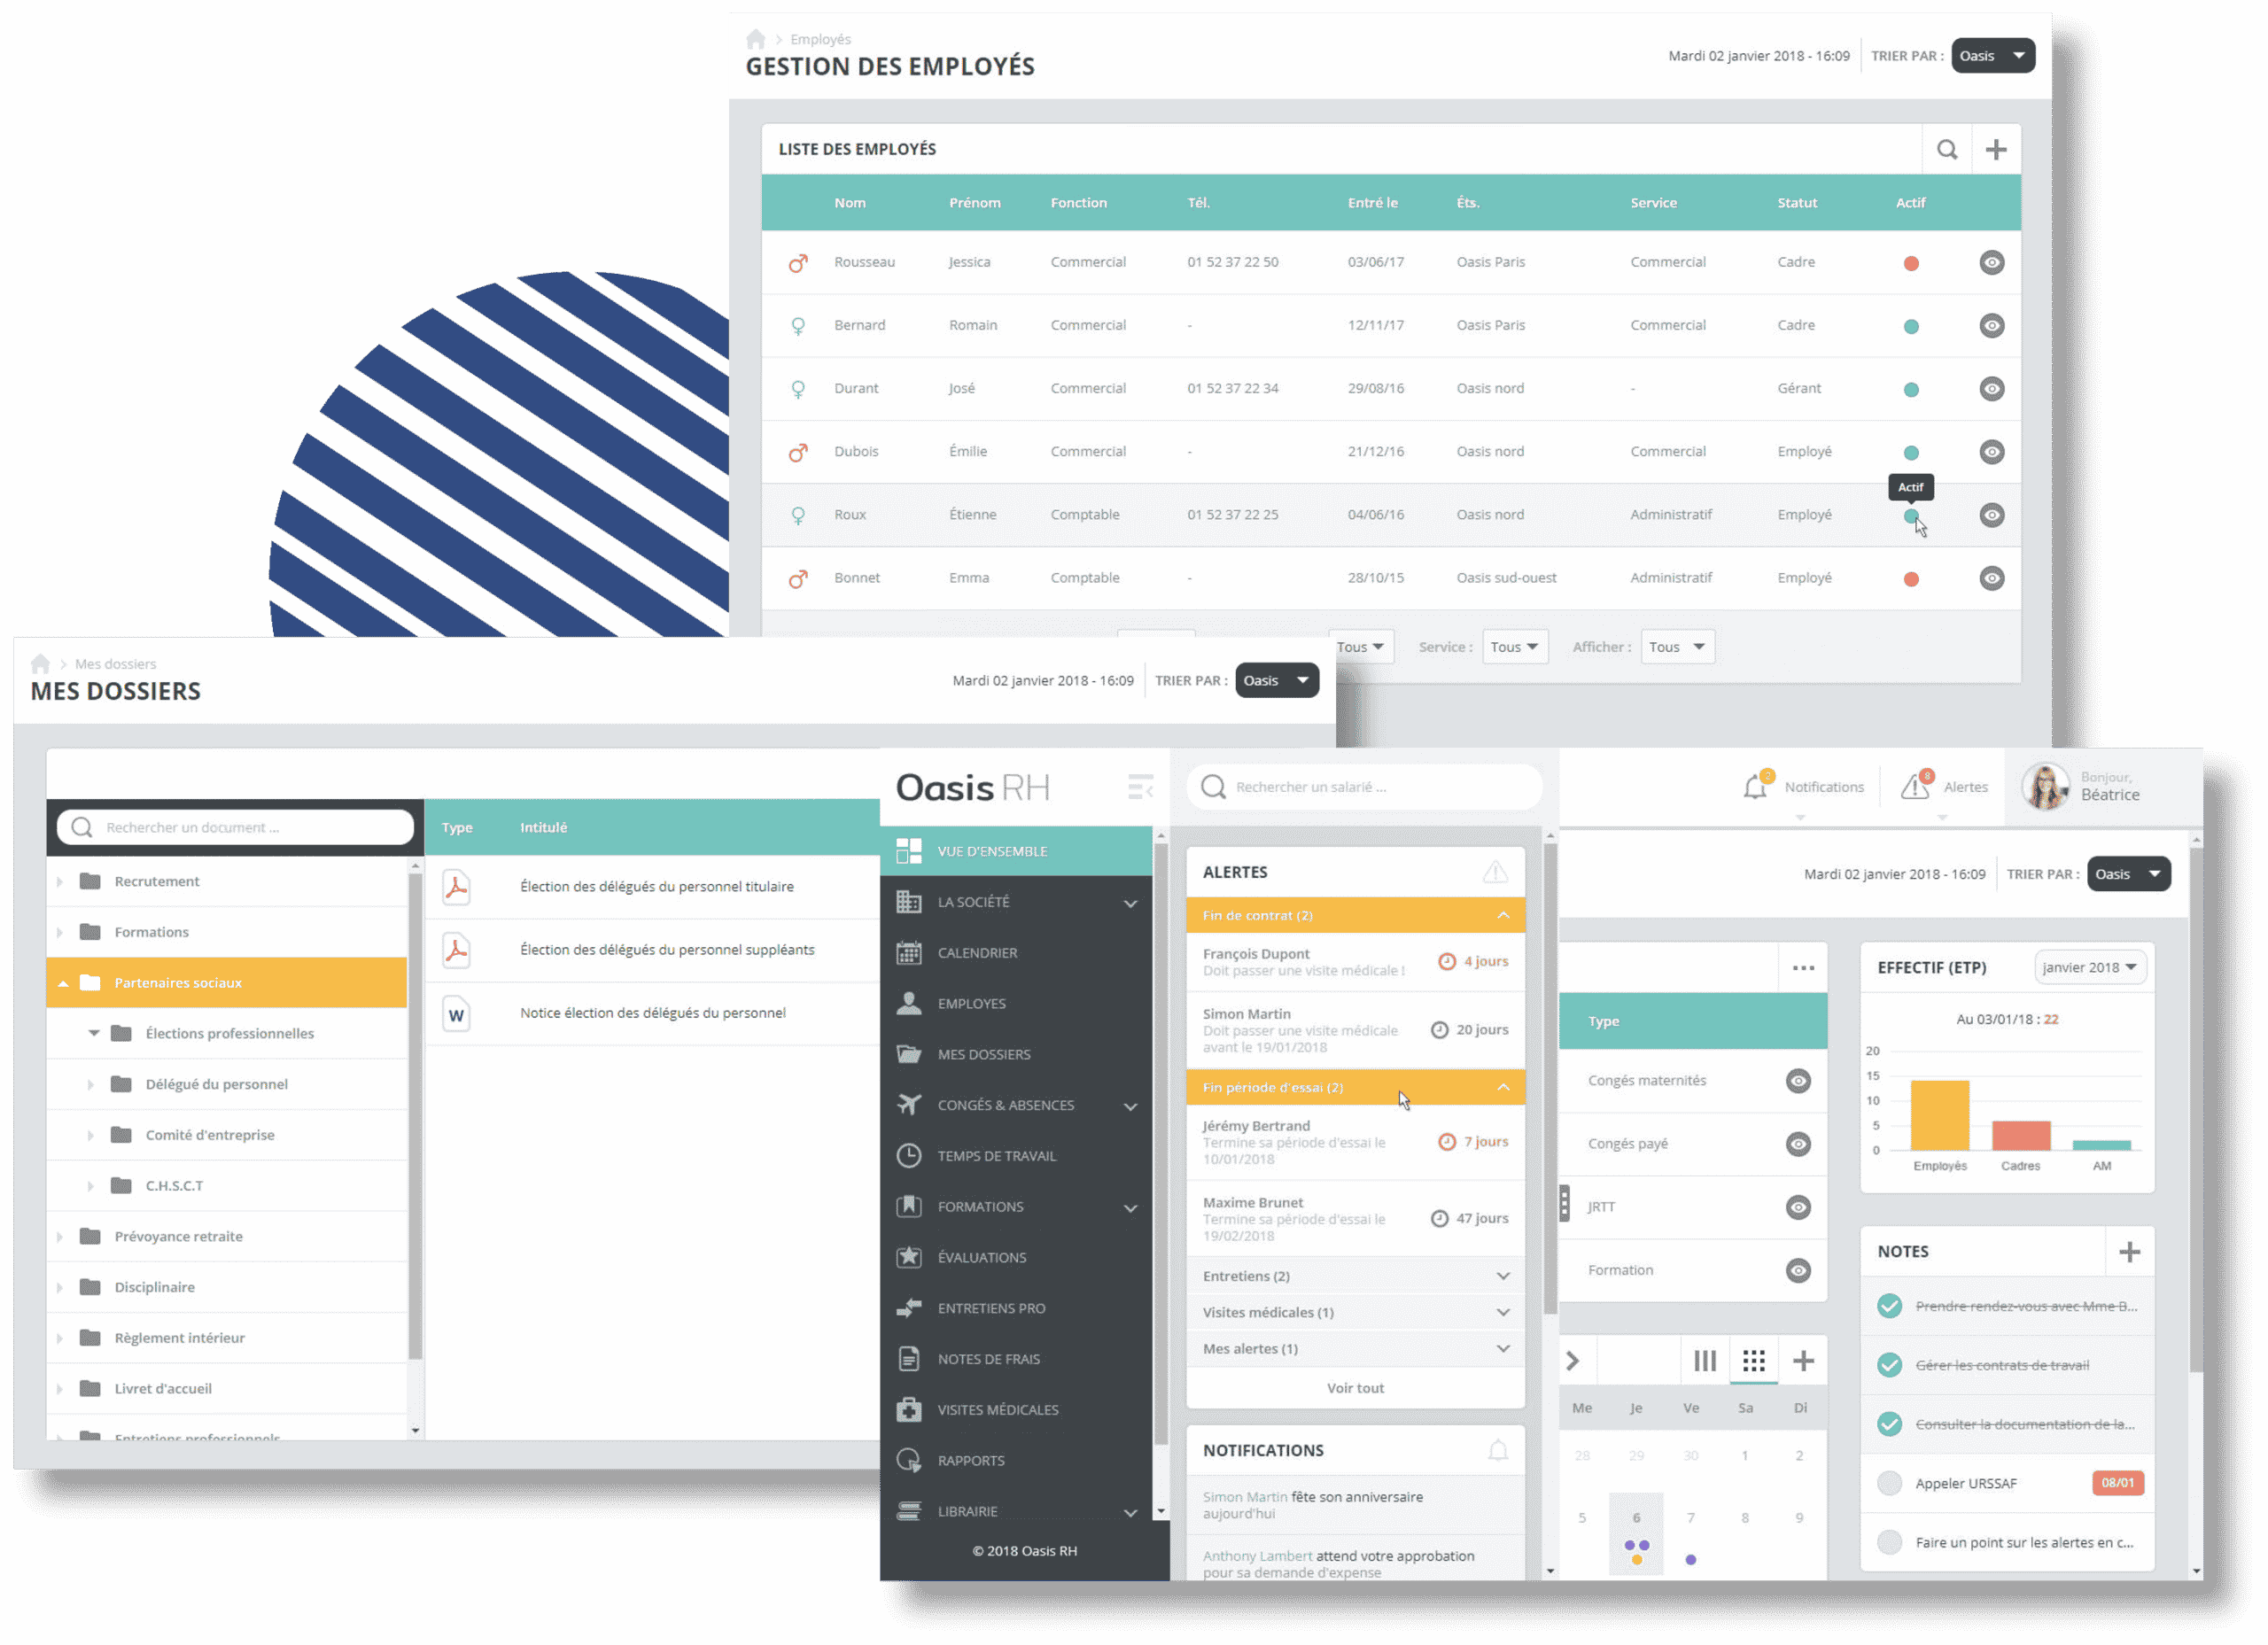Click magnifier in Rechercher un salarié field
Viewport: 2268px width, 1645px height.
tap(1212, 787)
